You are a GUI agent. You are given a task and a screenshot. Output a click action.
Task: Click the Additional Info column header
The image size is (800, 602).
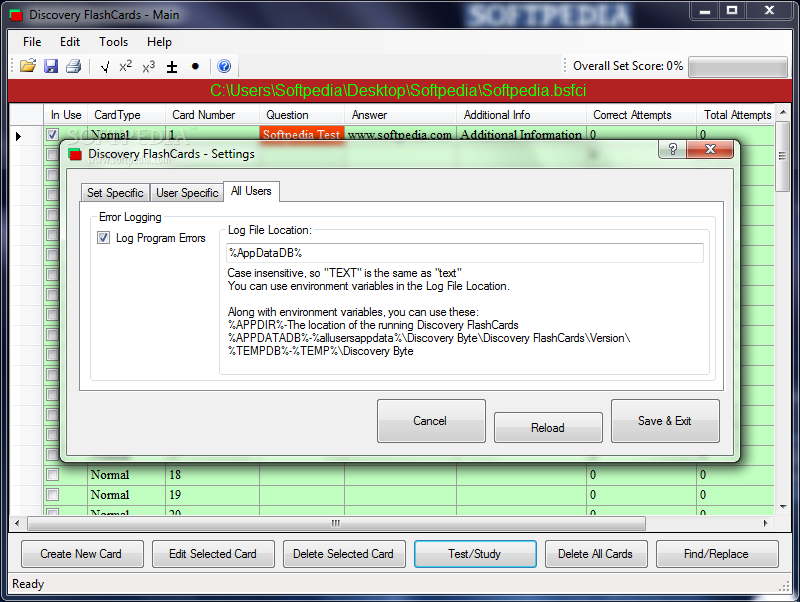[521, 115]
